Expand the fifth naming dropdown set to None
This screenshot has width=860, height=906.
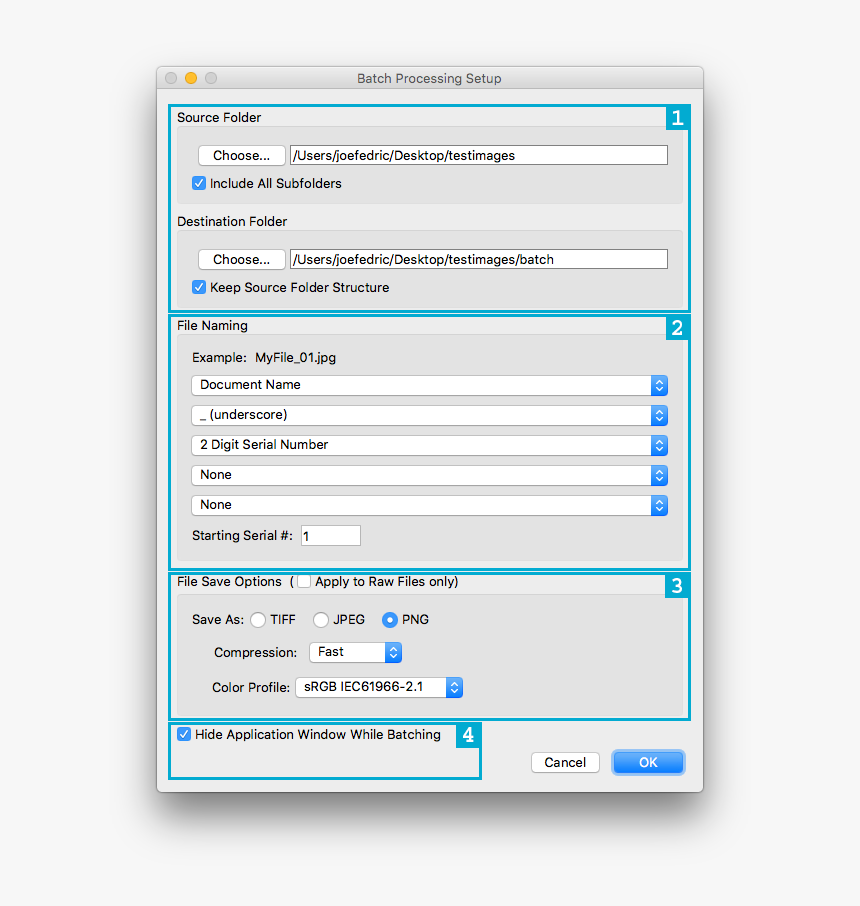[x=428, y=505]
